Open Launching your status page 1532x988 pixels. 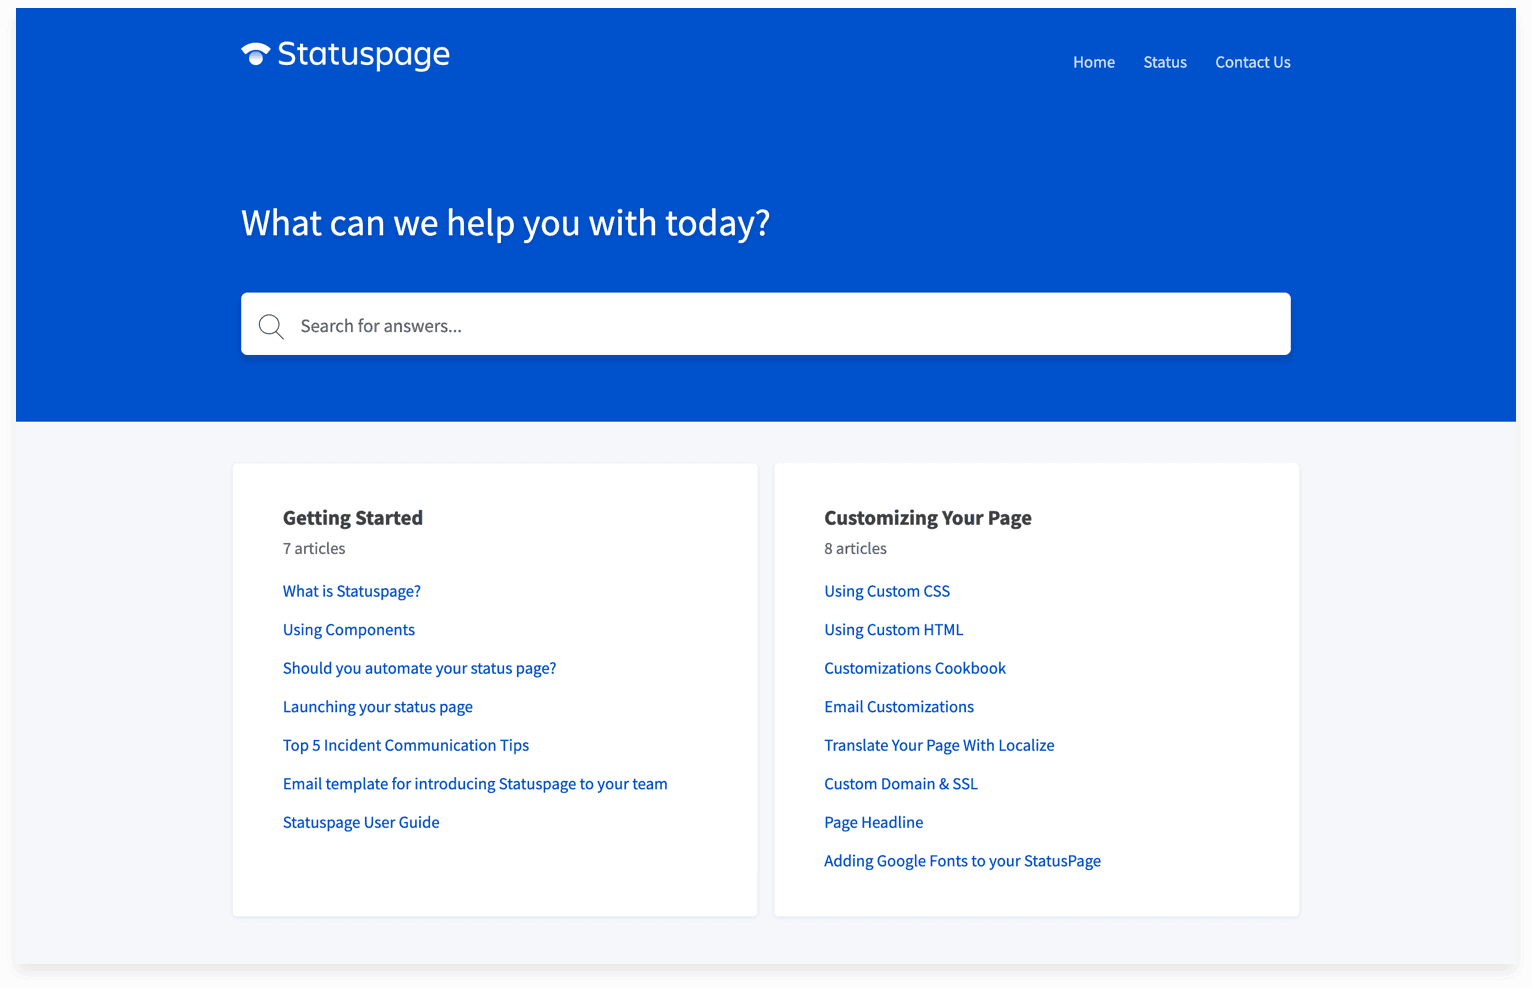pyautogui.click(x=377, y=706)
